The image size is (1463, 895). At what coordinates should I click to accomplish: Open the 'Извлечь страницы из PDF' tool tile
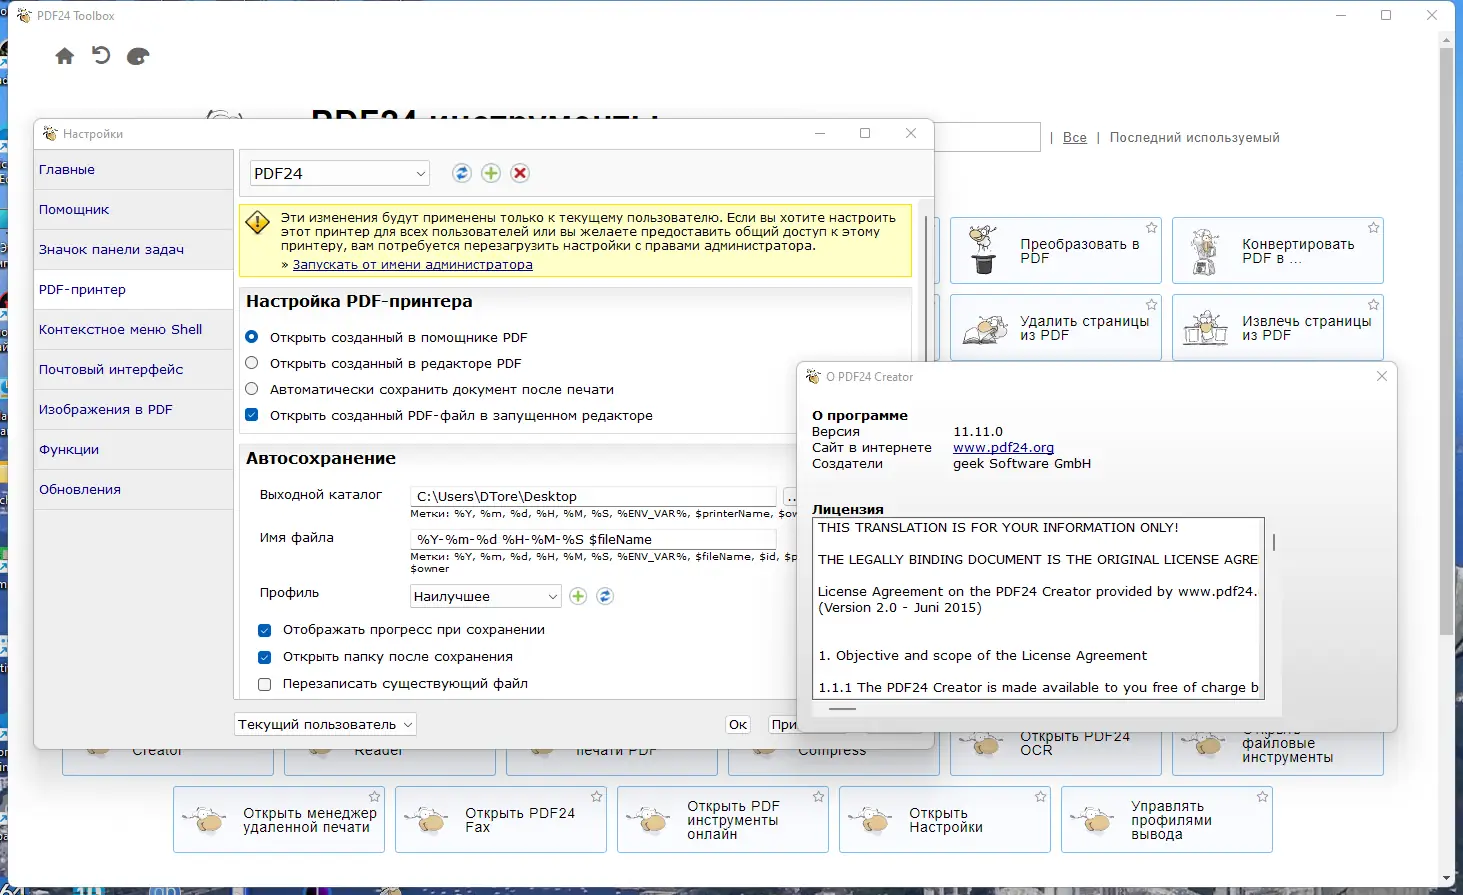(1277, 328)
